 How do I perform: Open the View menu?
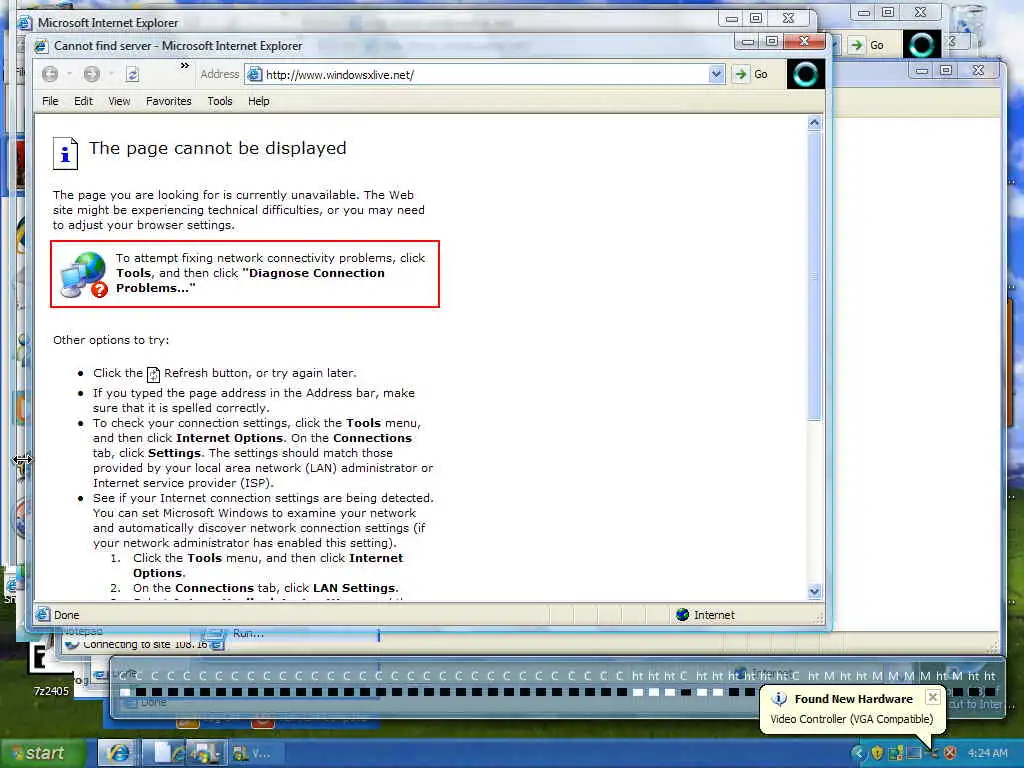point(119,101)
